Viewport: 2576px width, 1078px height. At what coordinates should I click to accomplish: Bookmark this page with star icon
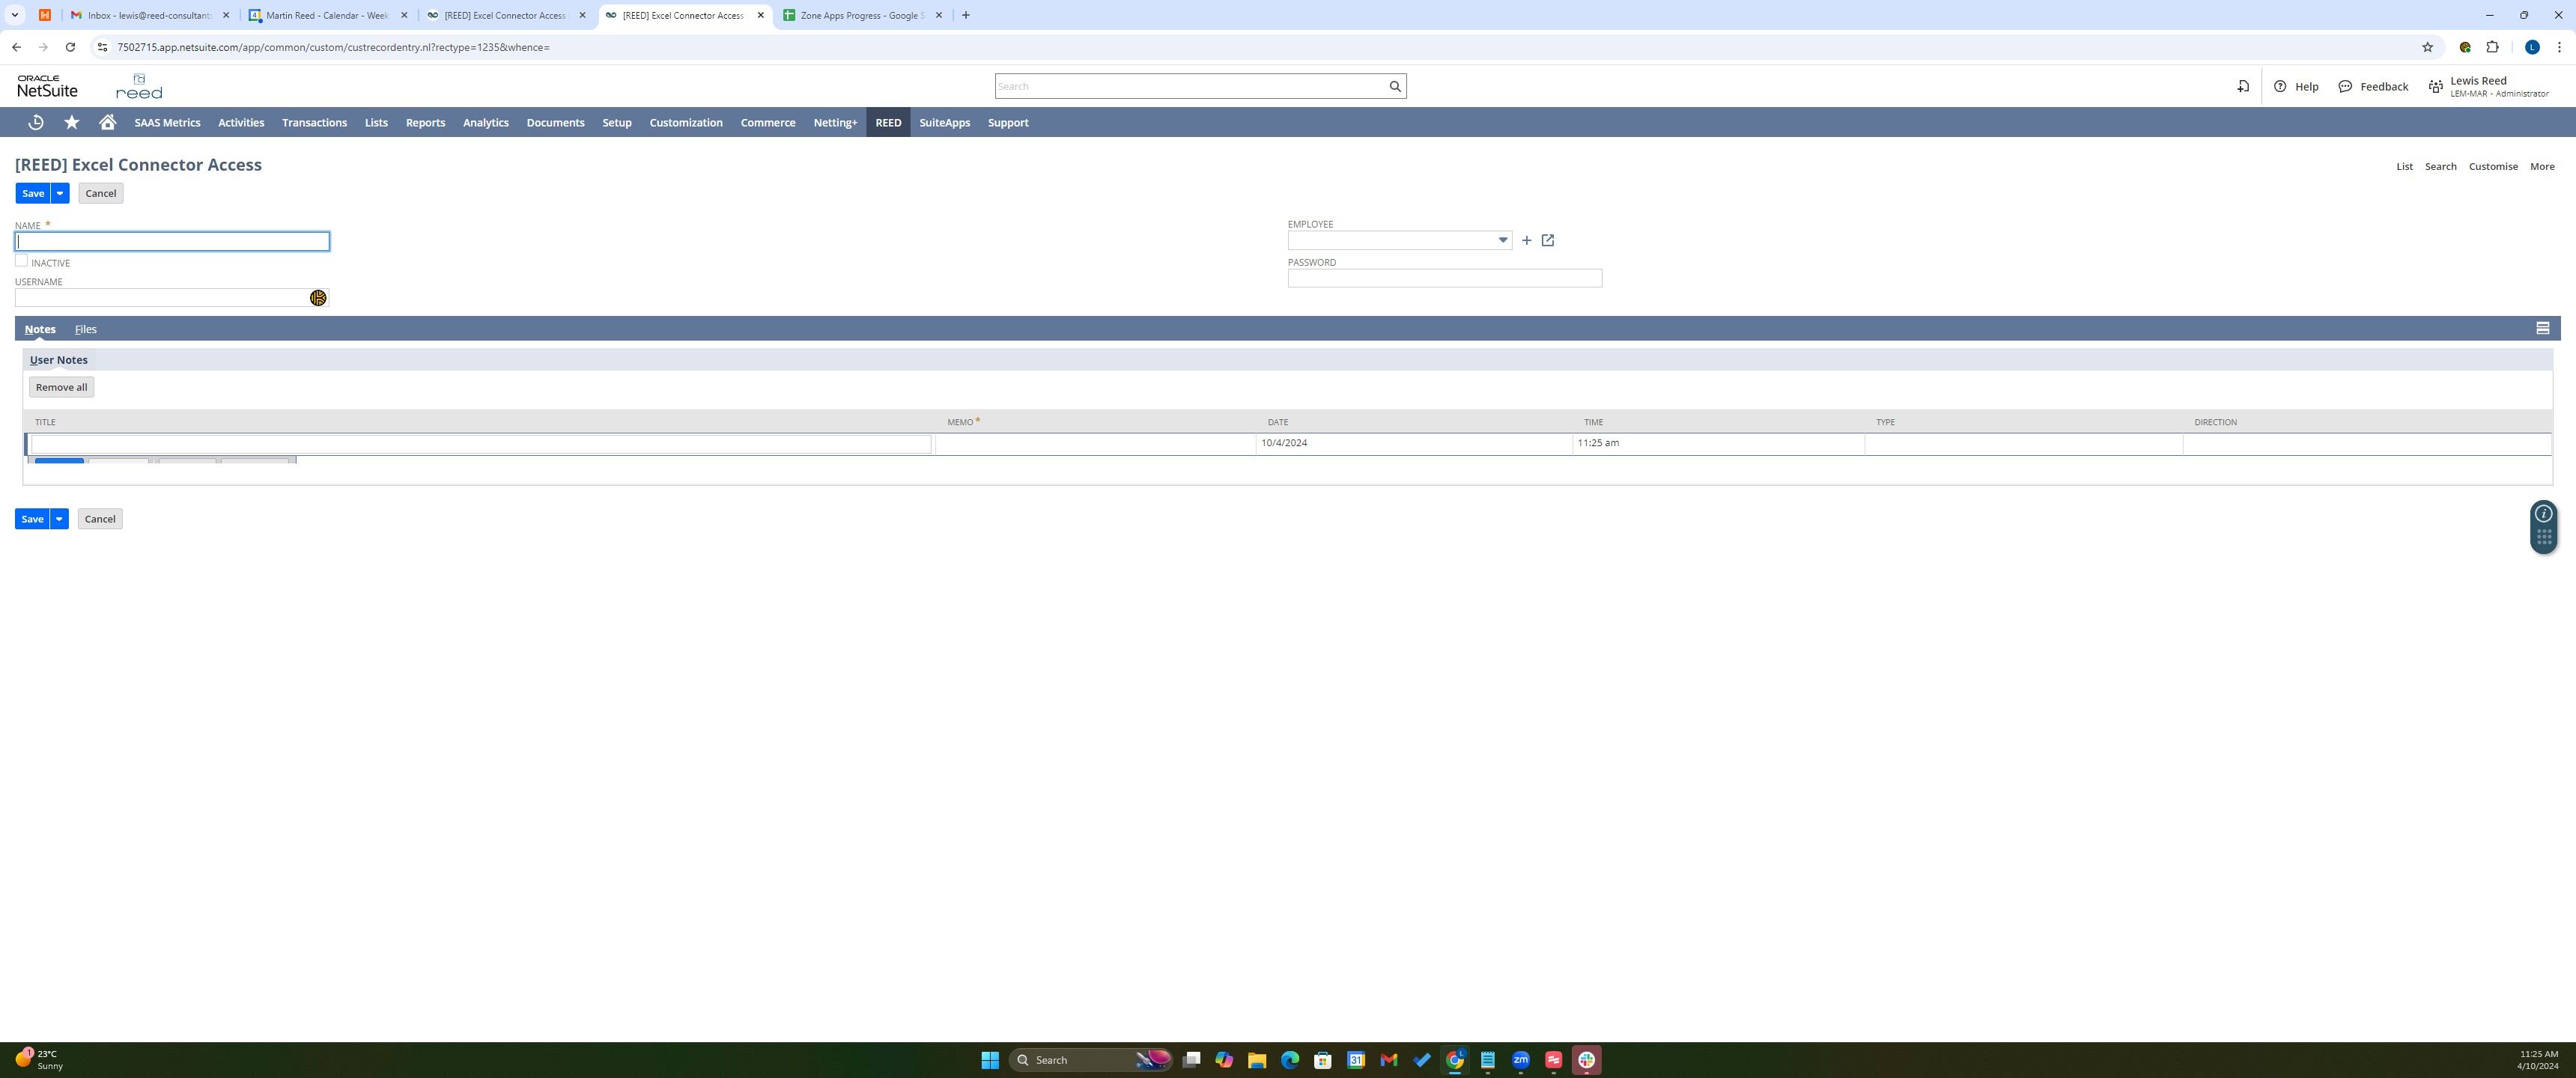point(2427,47)
